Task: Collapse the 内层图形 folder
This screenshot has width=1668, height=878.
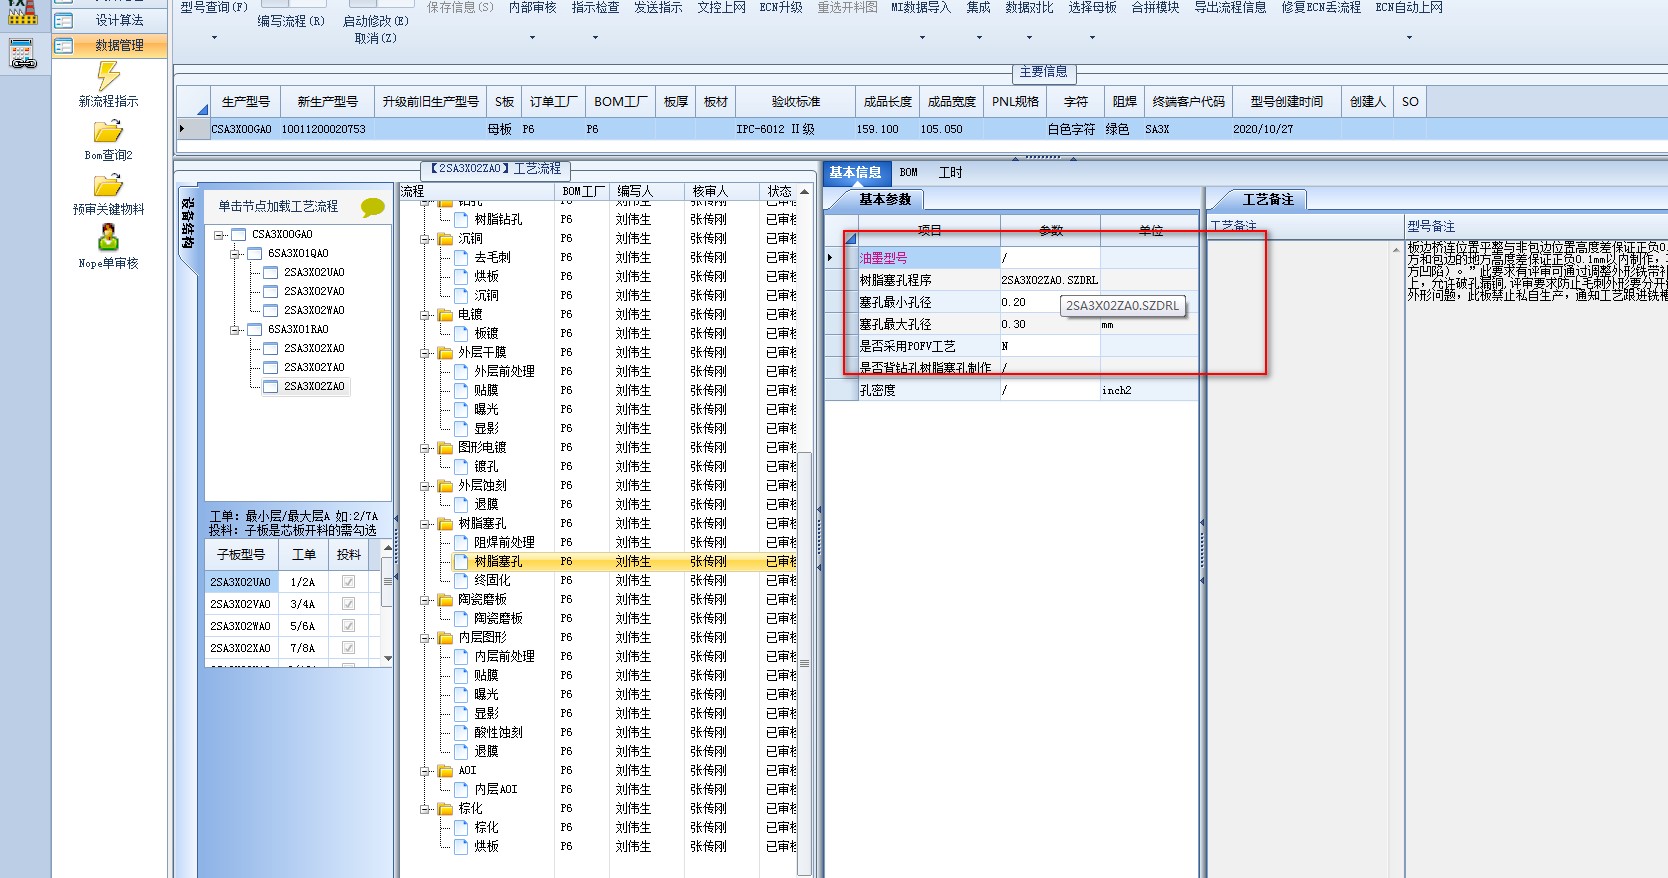Action: point(426,638)
